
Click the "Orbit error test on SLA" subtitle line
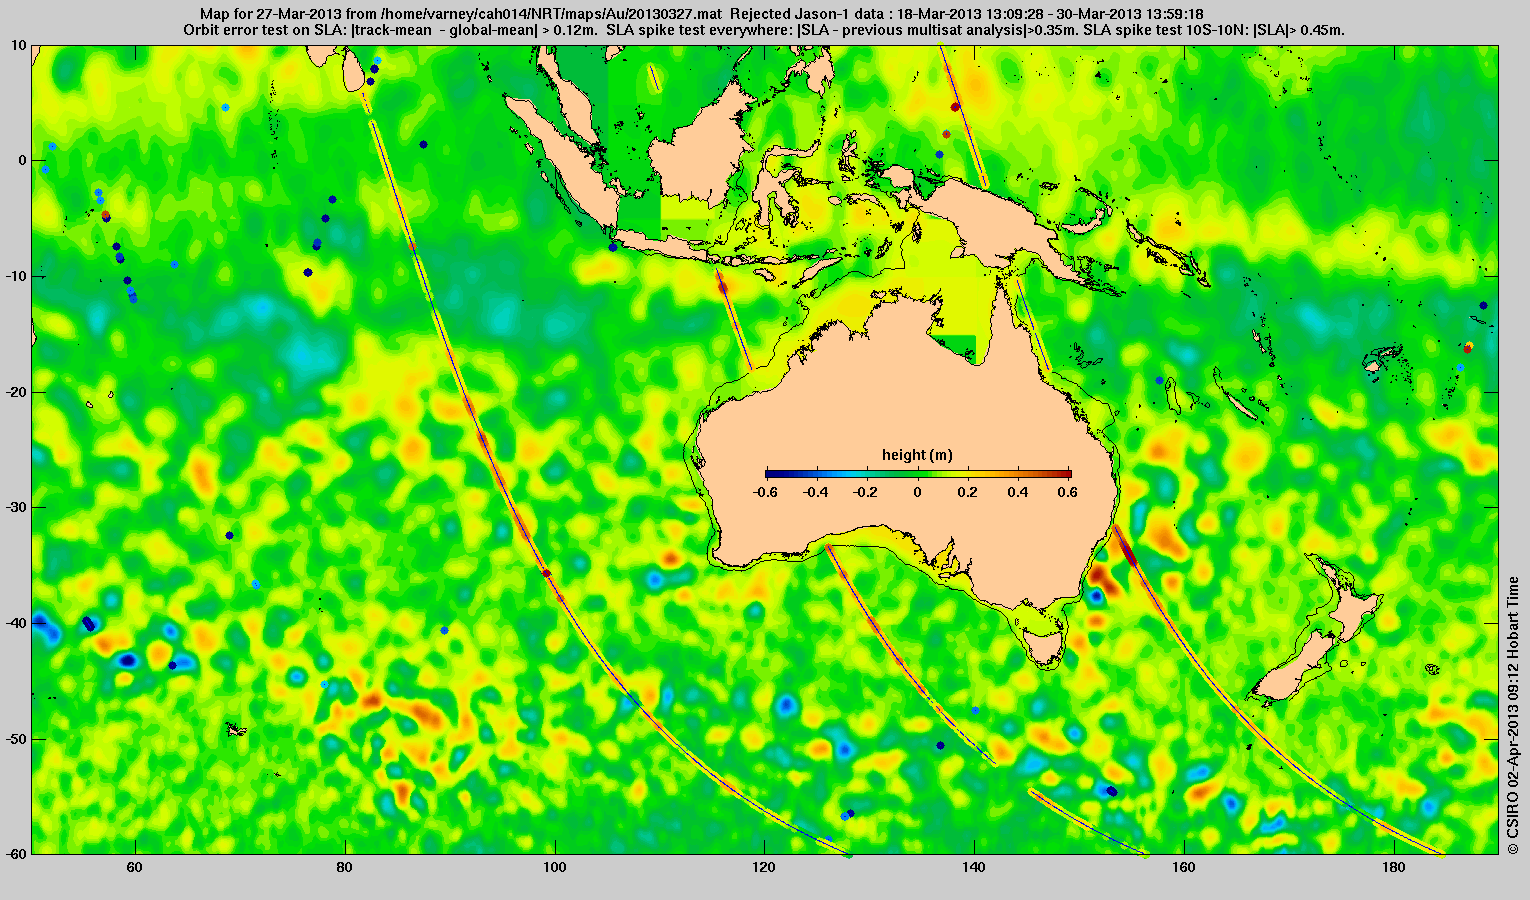point(764,30)
